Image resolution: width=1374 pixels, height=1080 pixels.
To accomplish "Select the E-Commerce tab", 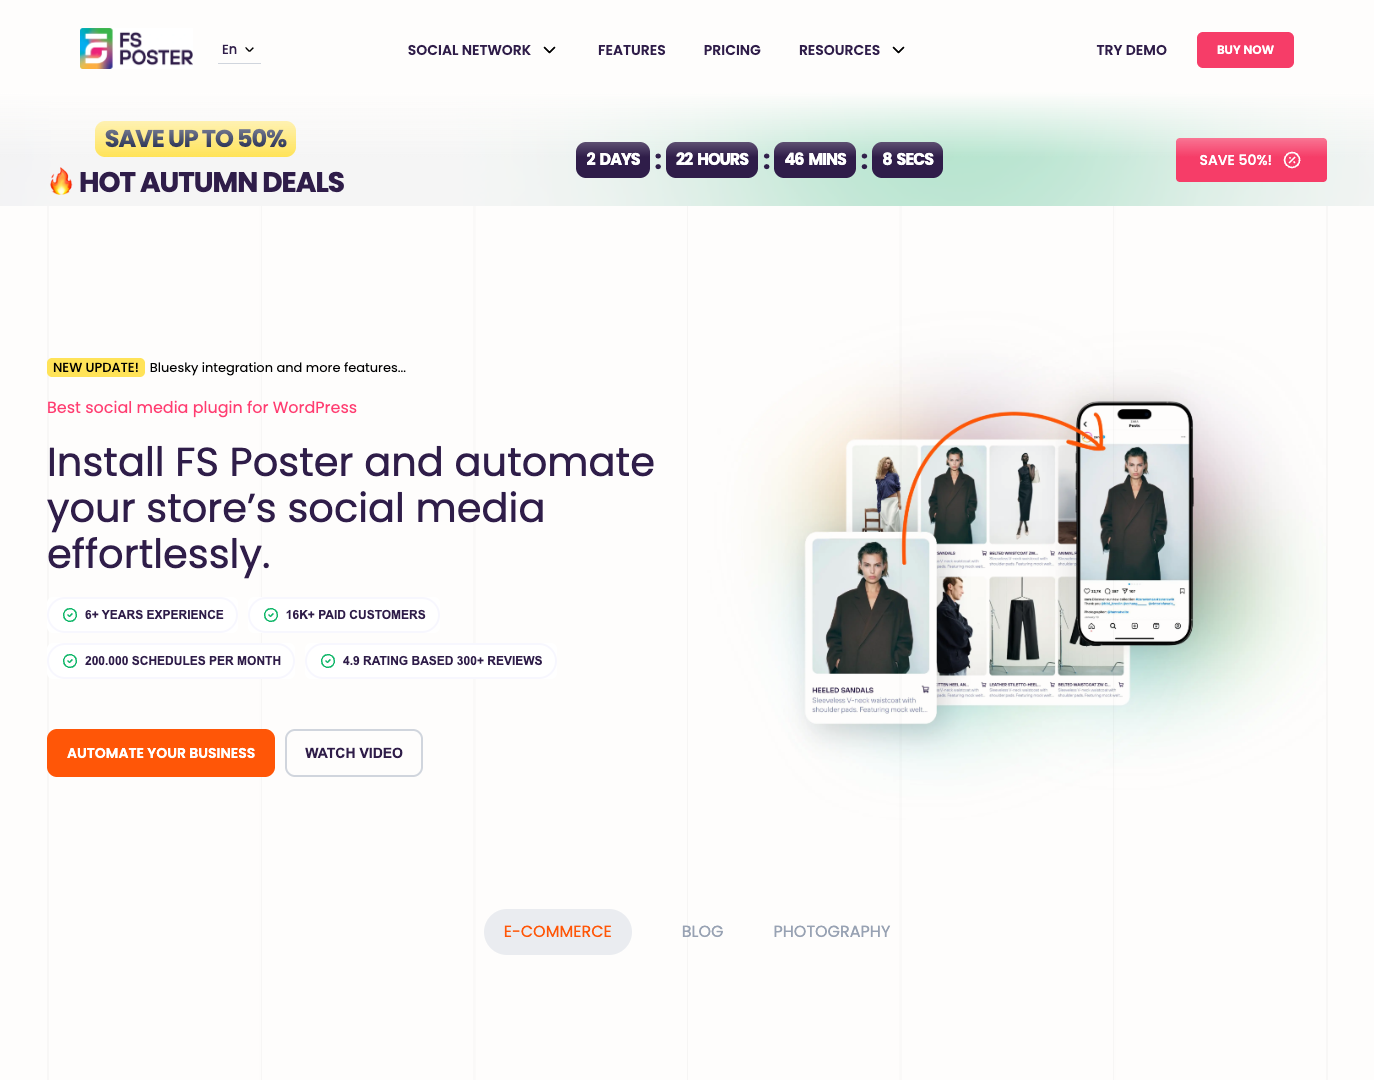I will [x=558, y=932].
